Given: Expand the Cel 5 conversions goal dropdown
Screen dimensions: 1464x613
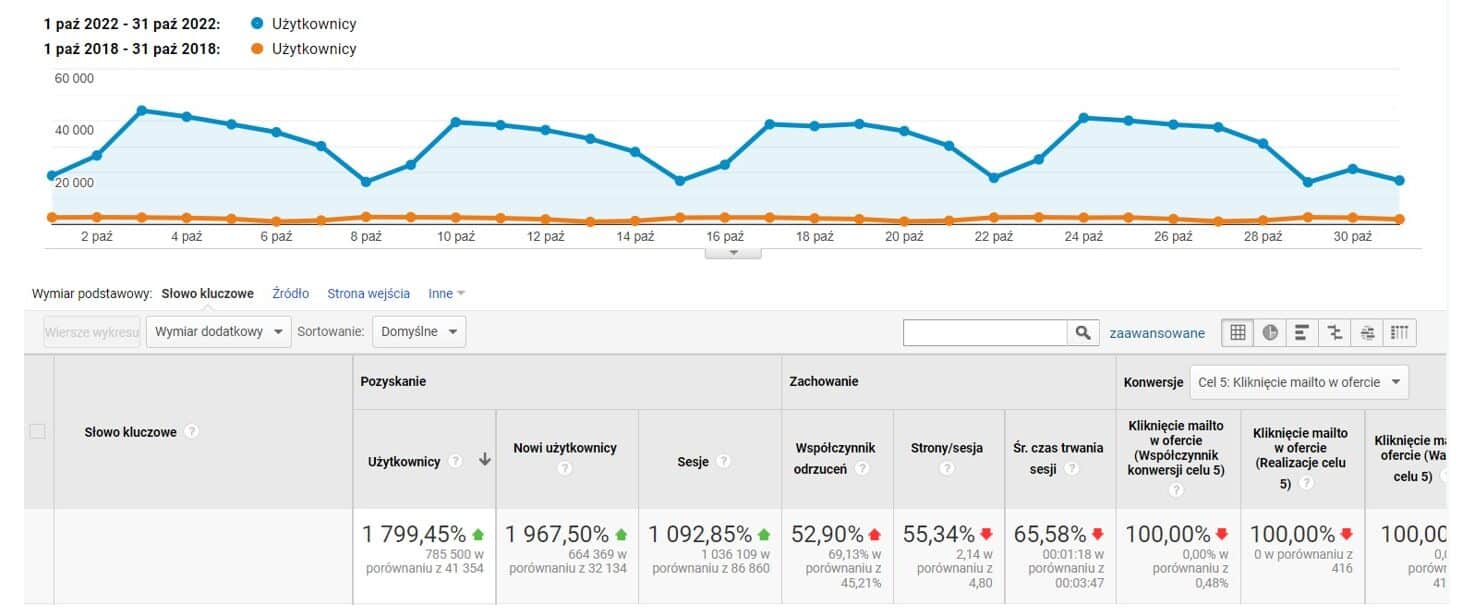Looking at the screenshot, I should pos(1298,382).
